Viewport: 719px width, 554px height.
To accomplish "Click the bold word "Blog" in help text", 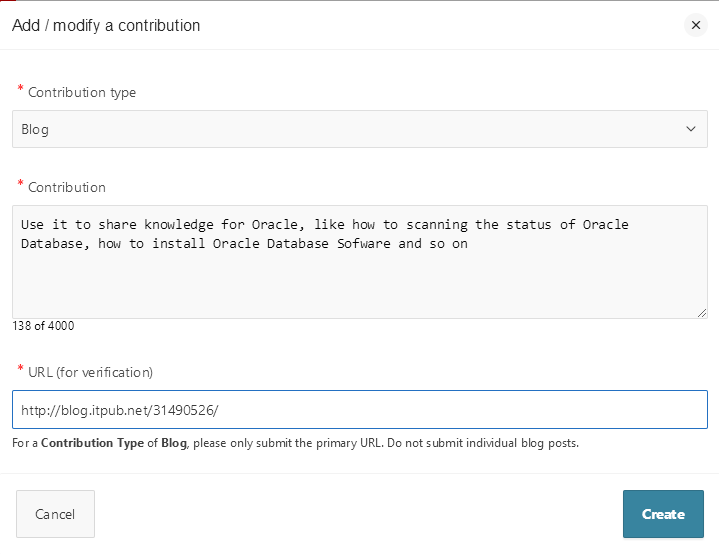I will point(174,442).
